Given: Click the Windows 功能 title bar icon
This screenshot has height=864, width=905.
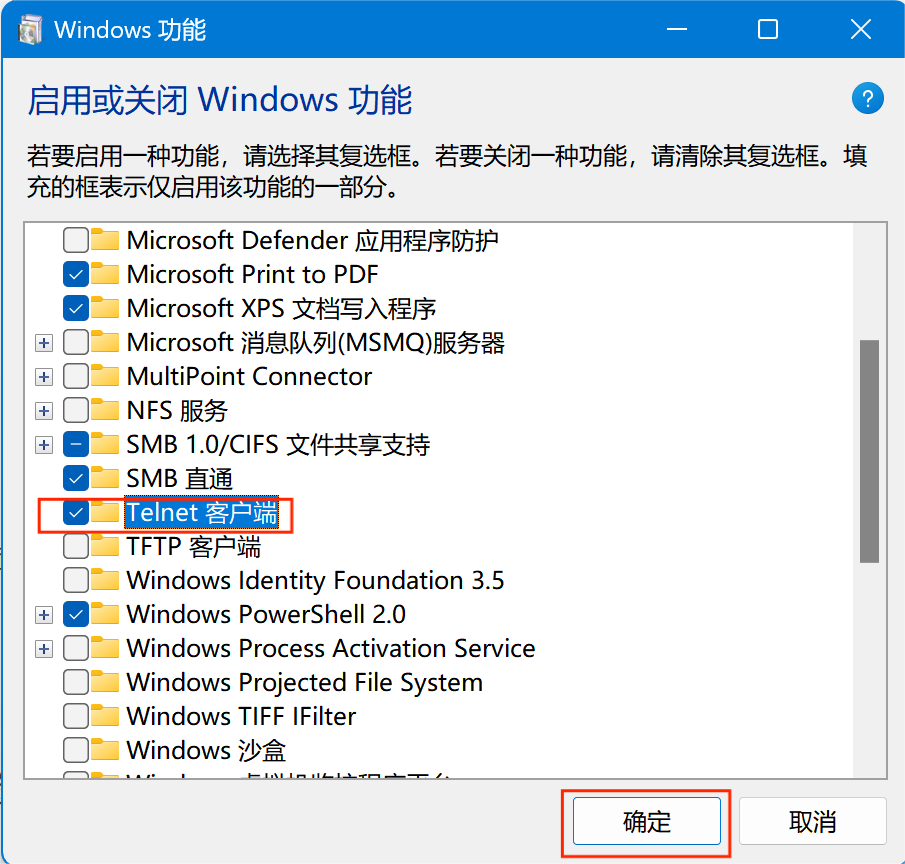Looking at the screenshot, I should [x=29, y=30].
